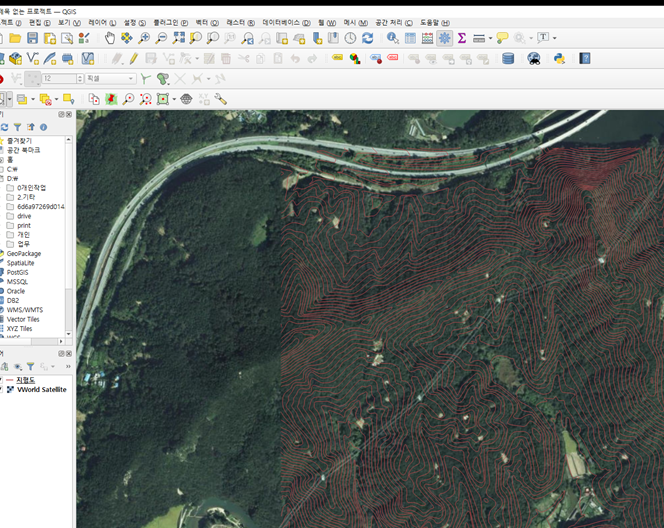This screenshot has height=528, width=664.
Task: Open the Select by Value dropdown arrow
Action: point(33,100)
